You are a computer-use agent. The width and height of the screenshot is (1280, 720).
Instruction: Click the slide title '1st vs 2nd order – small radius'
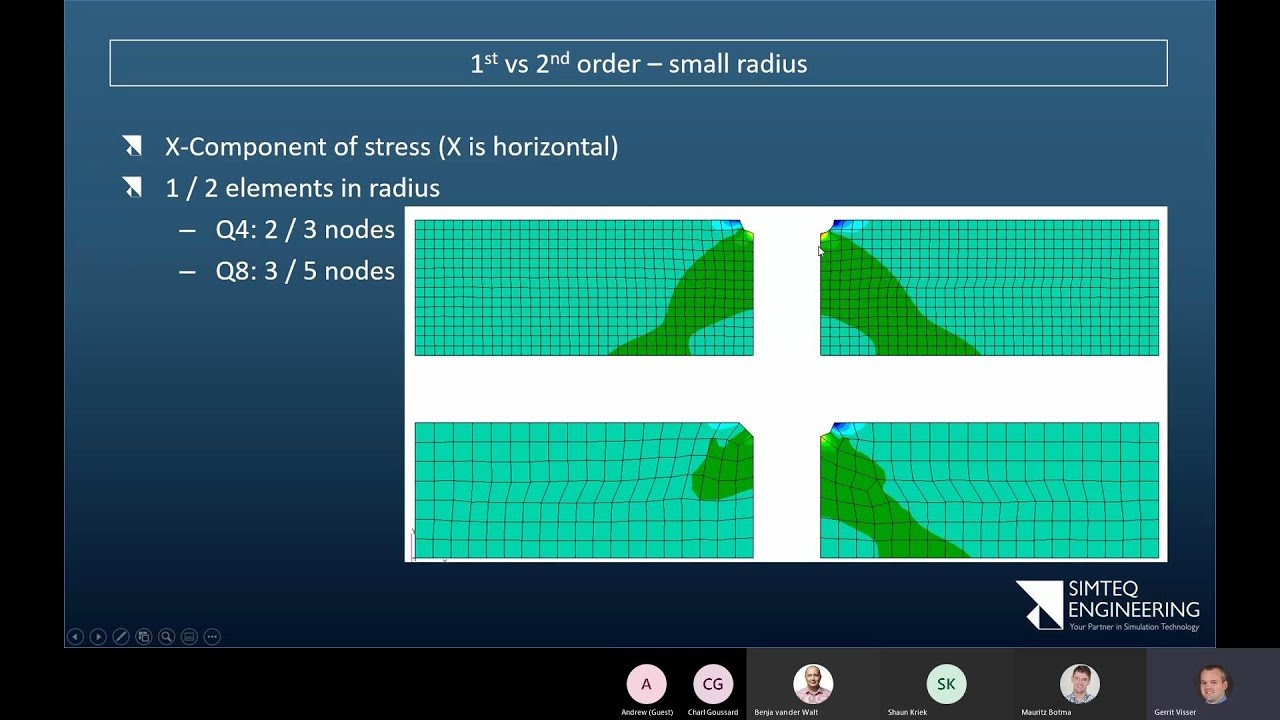(638, 63)
